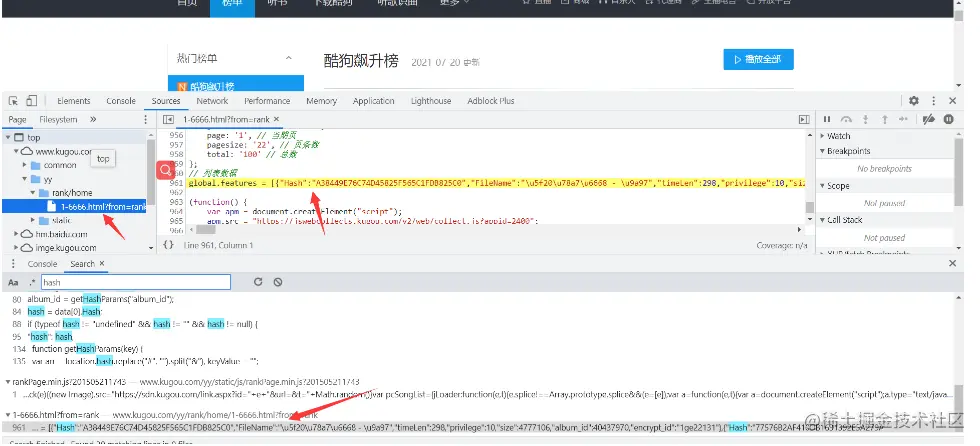Click the single step icon
Viewport: 980px width, 446px height.
903,119
